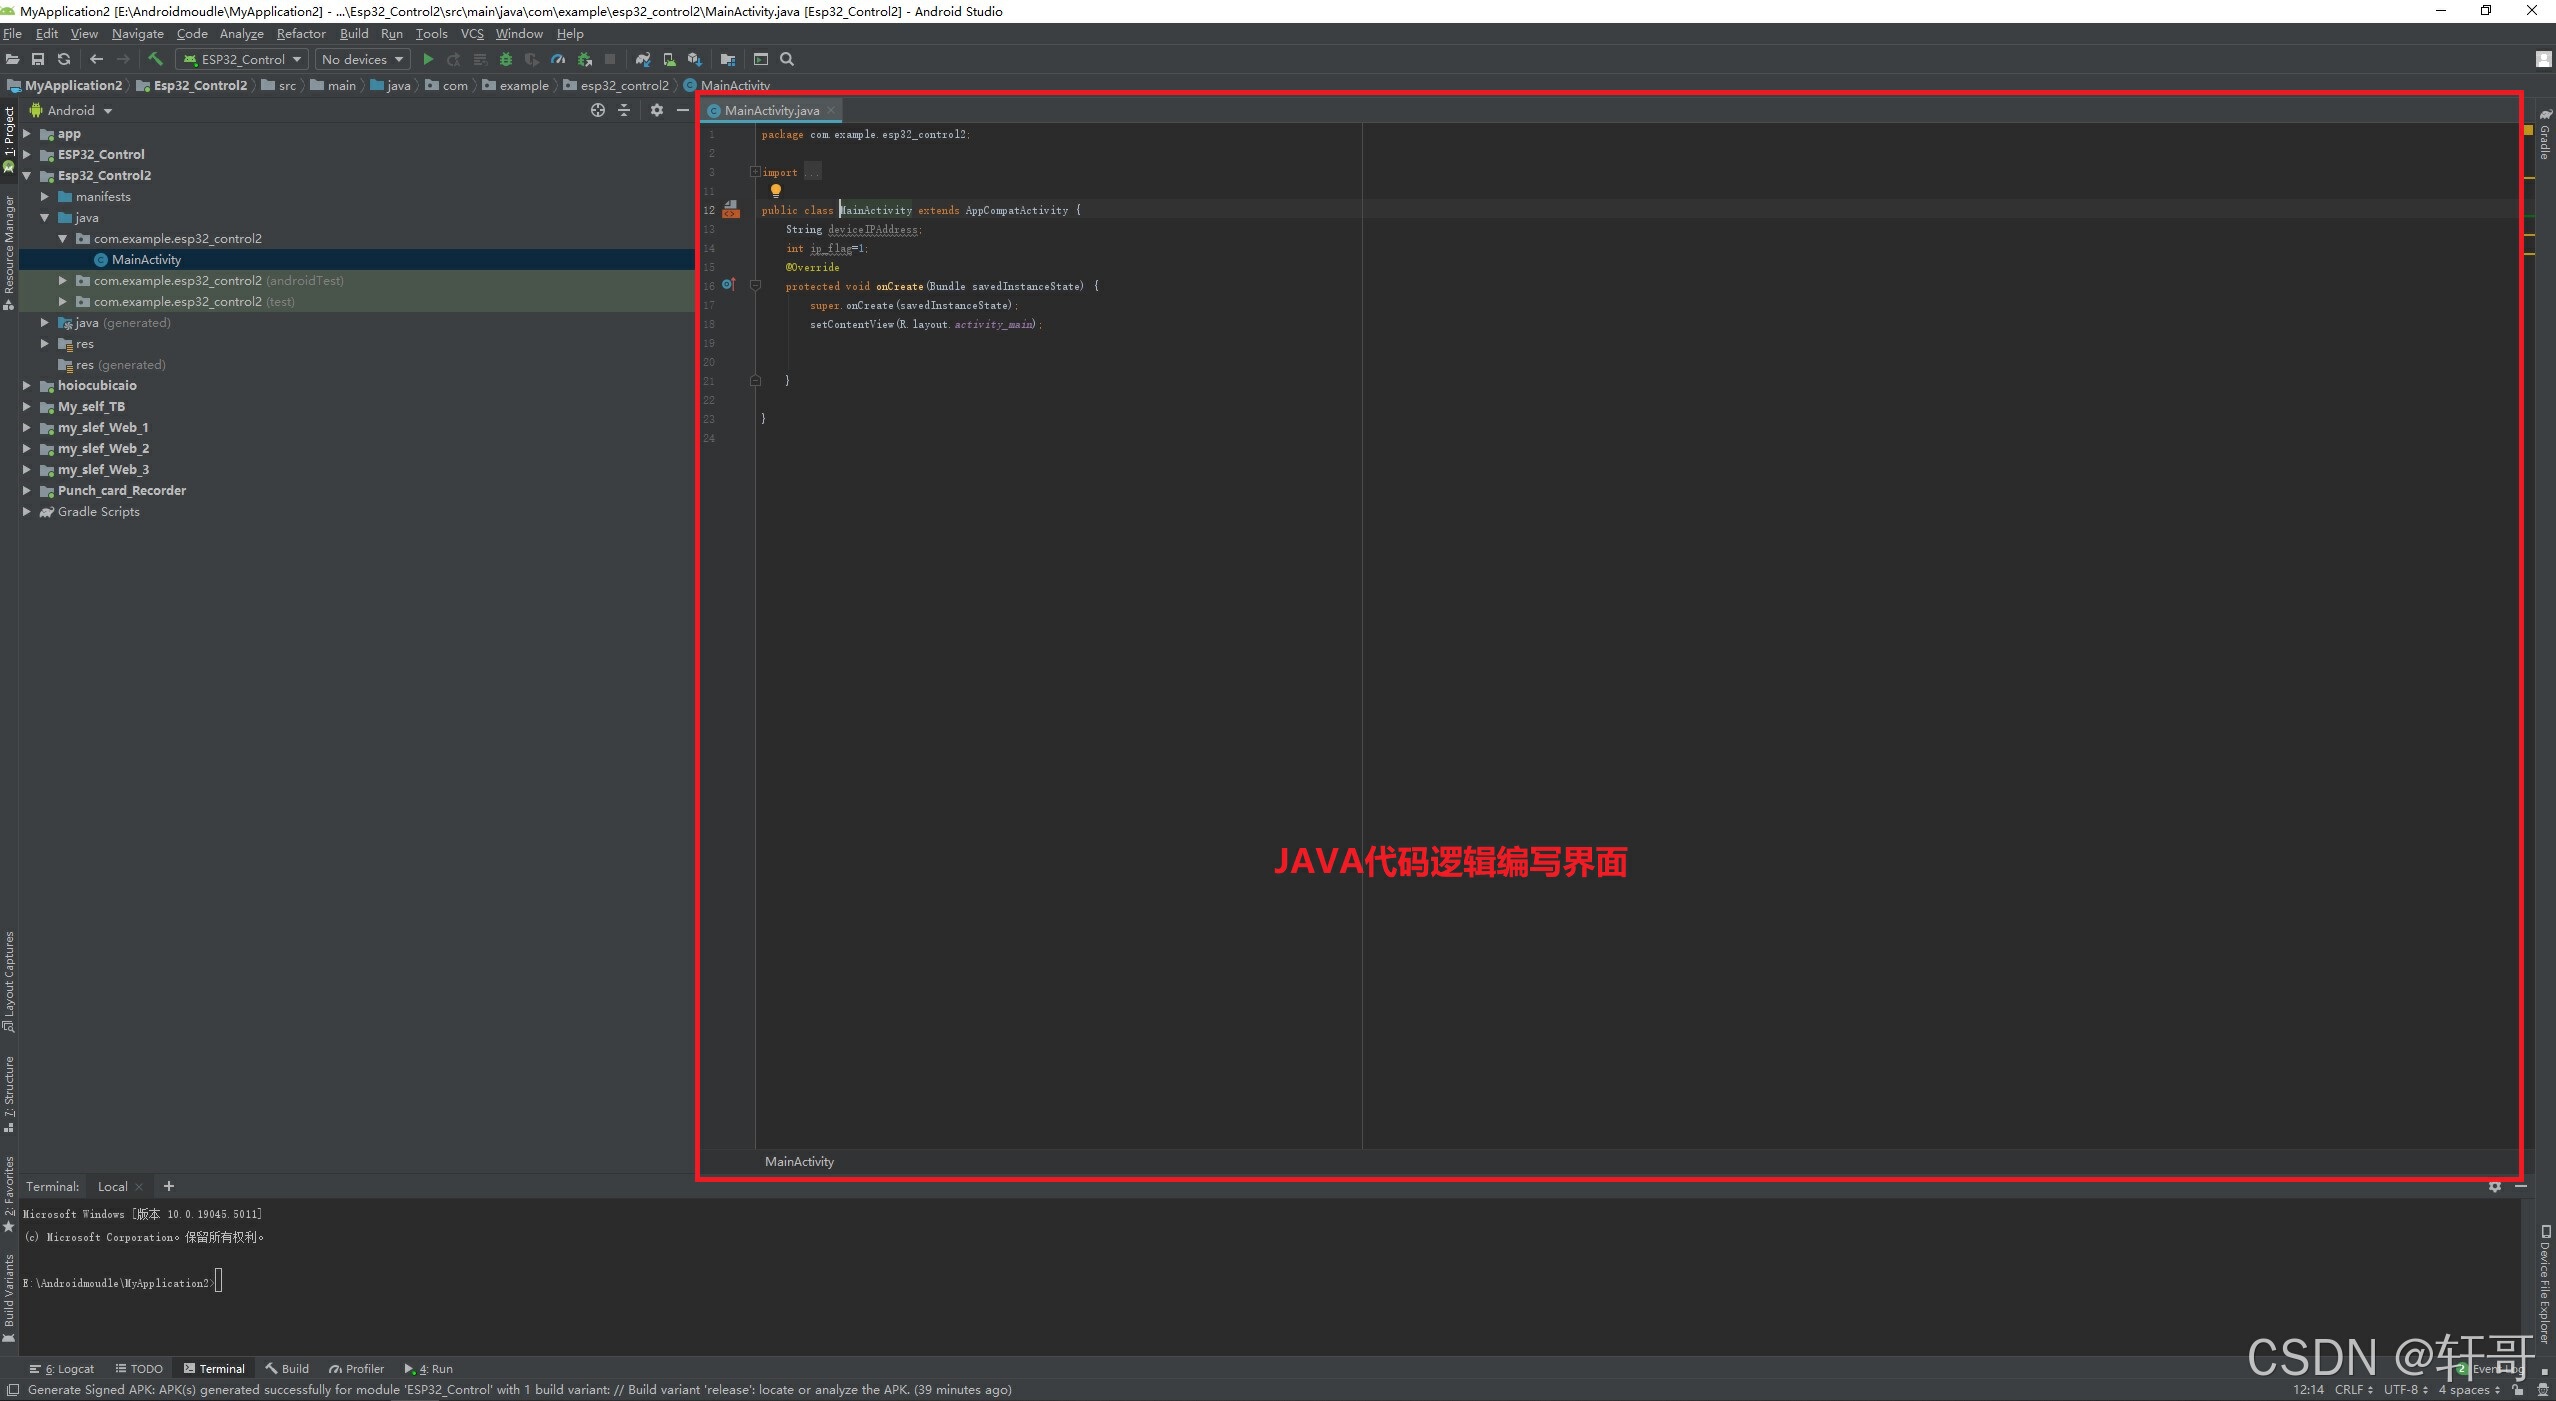Open the Refactor menu

300,33
